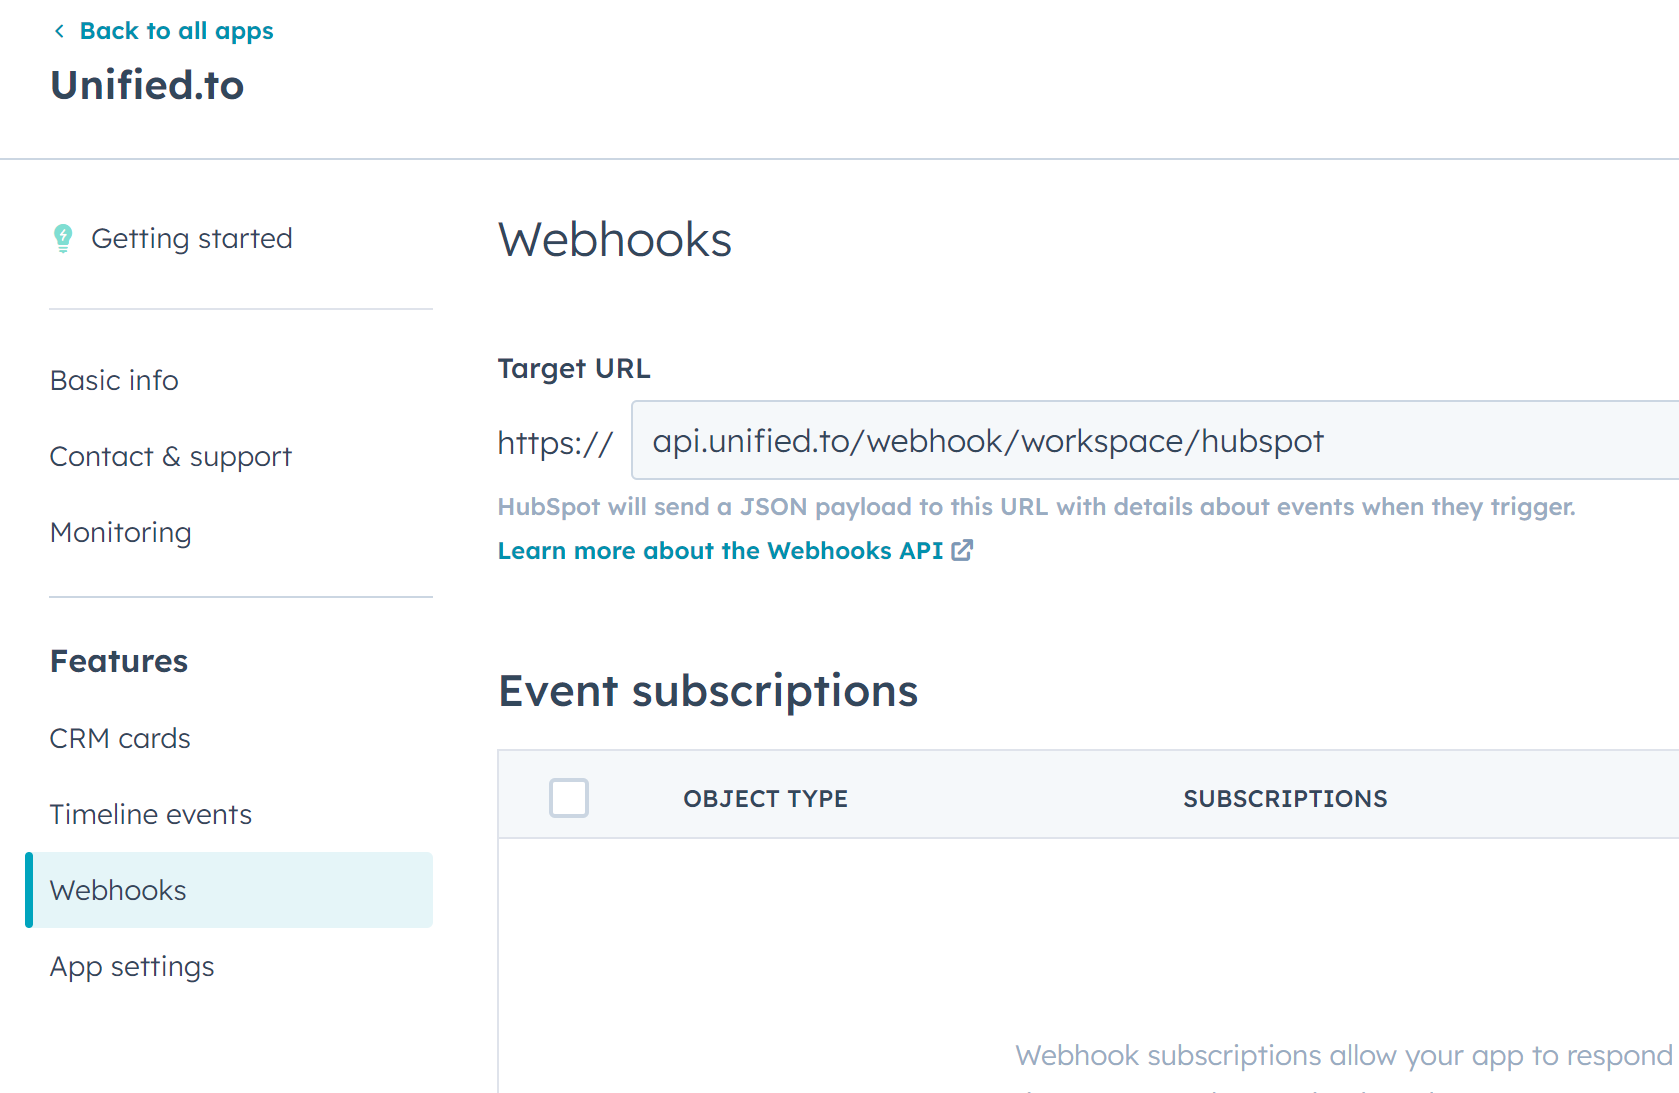The height and width of the screenshot is (1093, 1679).
Task: Go back to all apps
Action: (176, 32)
